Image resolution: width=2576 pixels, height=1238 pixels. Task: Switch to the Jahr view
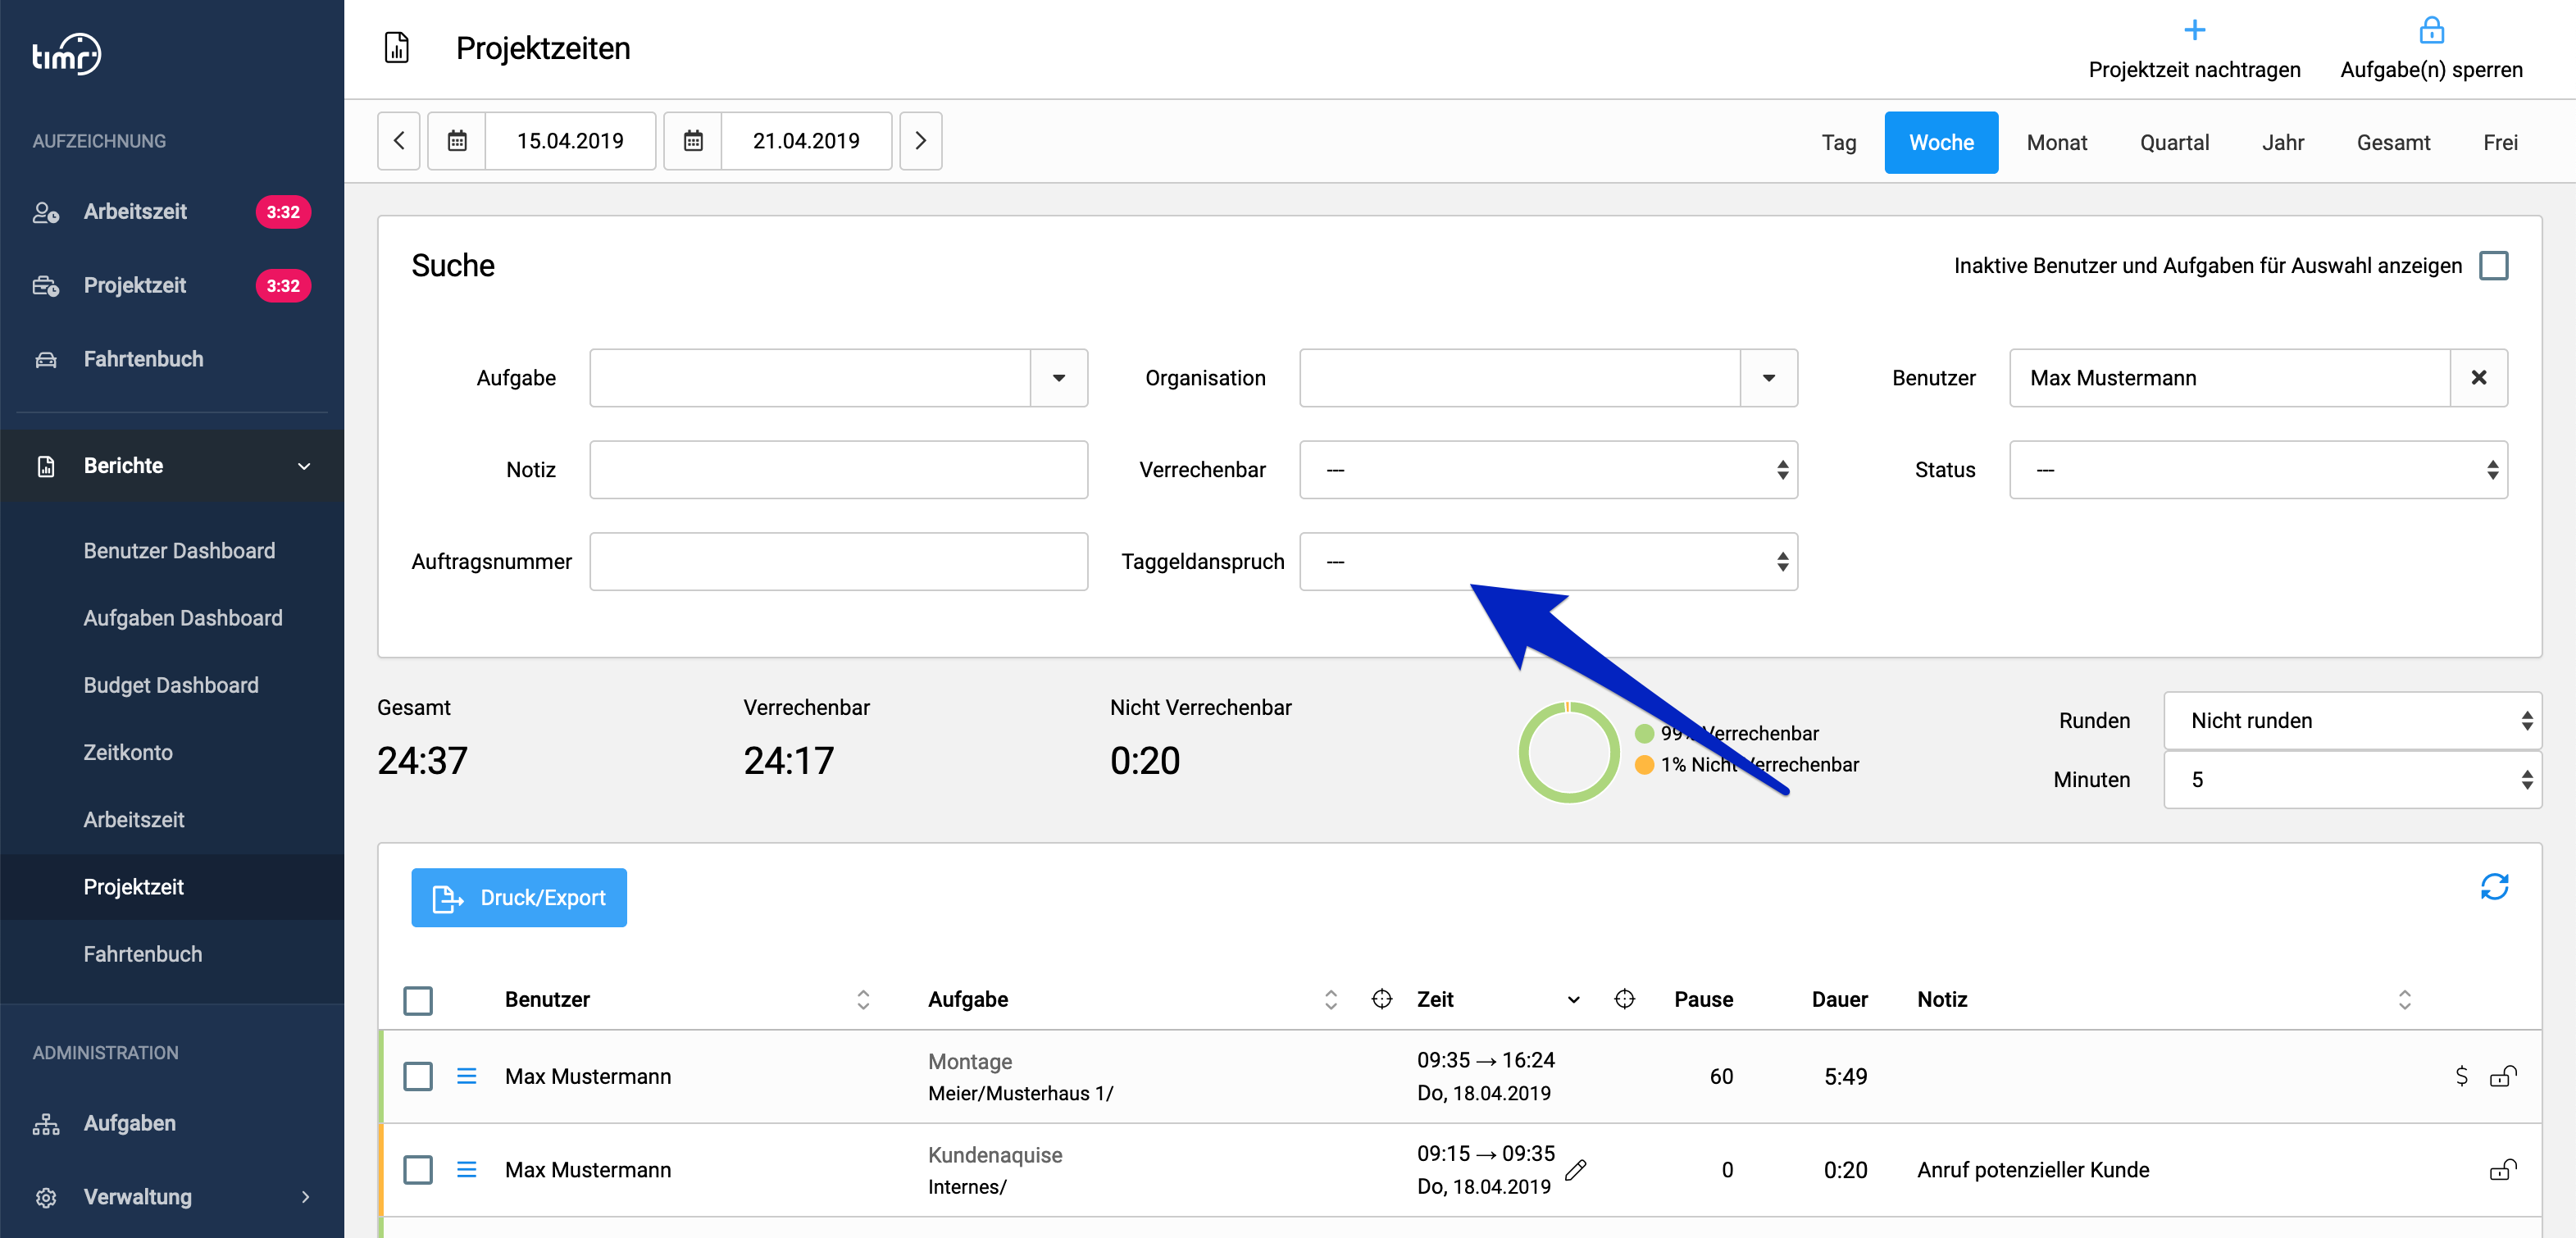[2283, 142]
